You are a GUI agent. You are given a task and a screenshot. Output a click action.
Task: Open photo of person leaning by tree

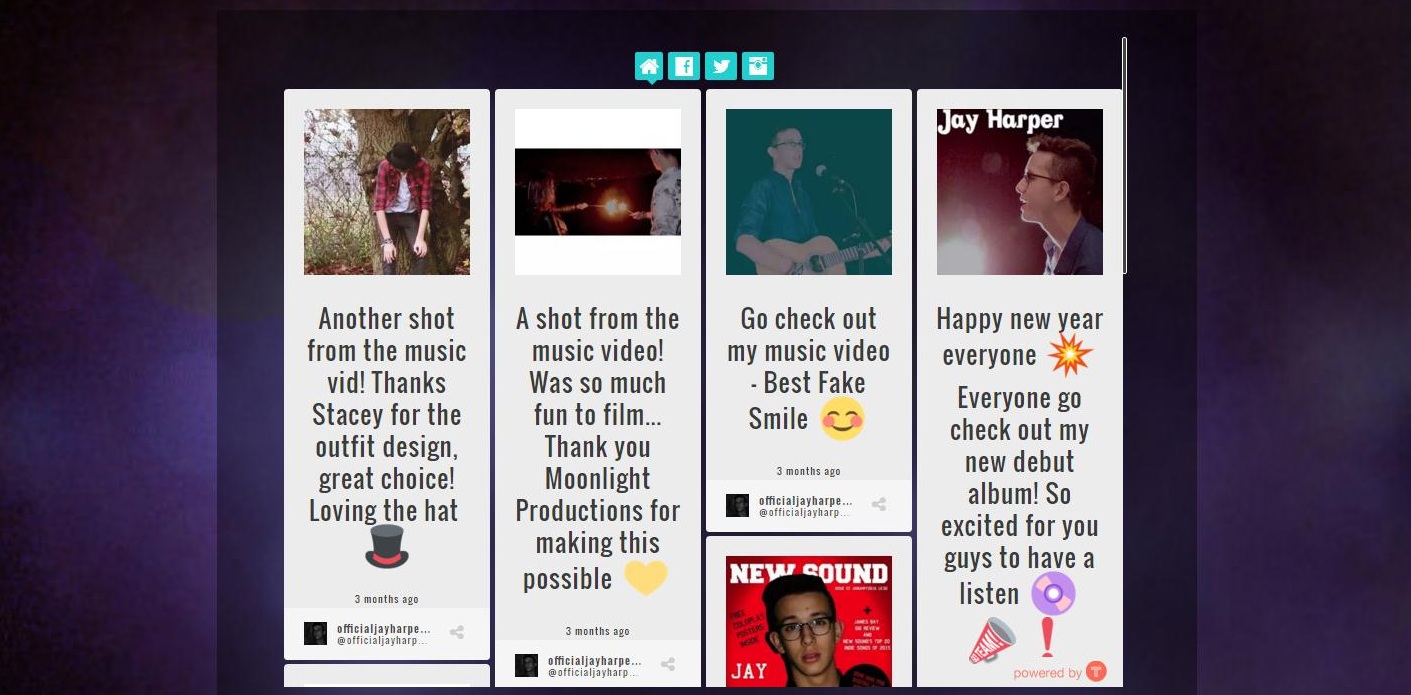tap(387, 192)
